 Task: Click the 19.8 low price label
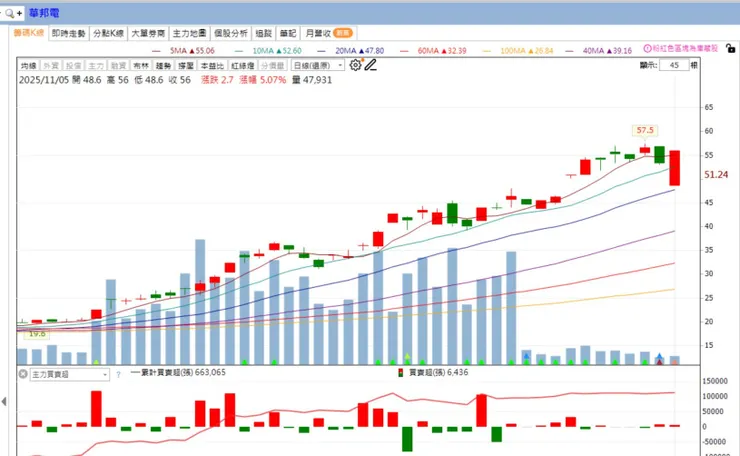(37, 334)
